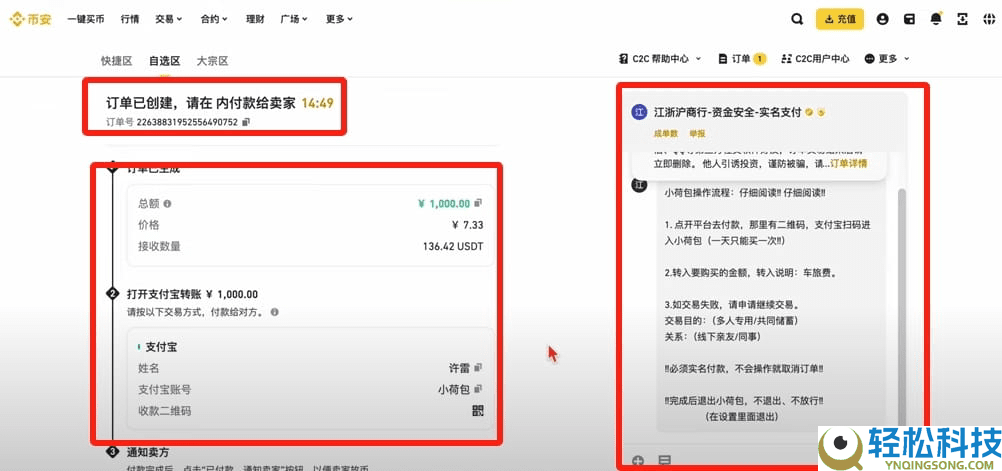
Task: Copy the total amount ¥1,000.00
Action: [x=479, y=203]
